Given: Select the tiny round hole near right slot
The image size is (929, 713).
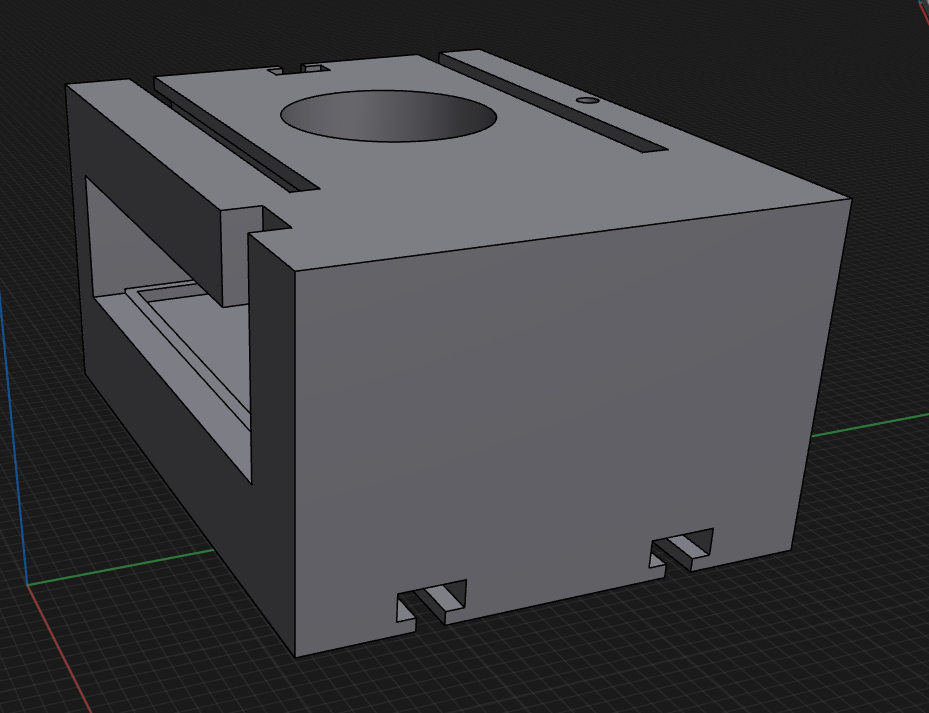Looking at the screenshot, I should pos(588,100).
